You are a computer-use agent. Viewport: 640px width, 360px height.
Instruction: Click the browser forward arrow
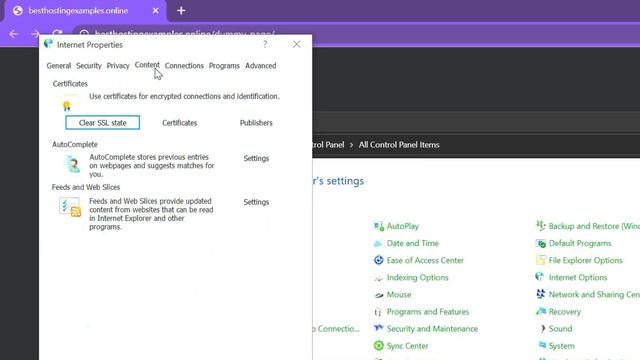35,34
